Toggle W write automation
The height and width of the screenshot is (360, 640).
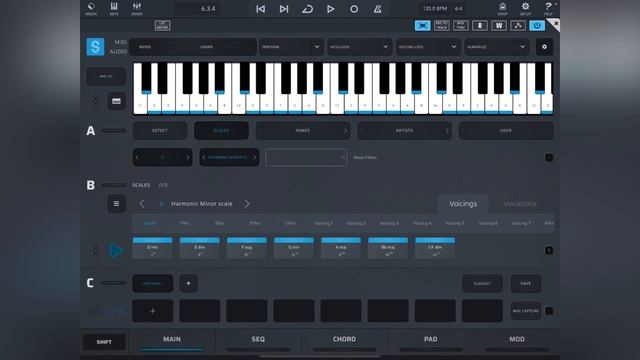499,26
